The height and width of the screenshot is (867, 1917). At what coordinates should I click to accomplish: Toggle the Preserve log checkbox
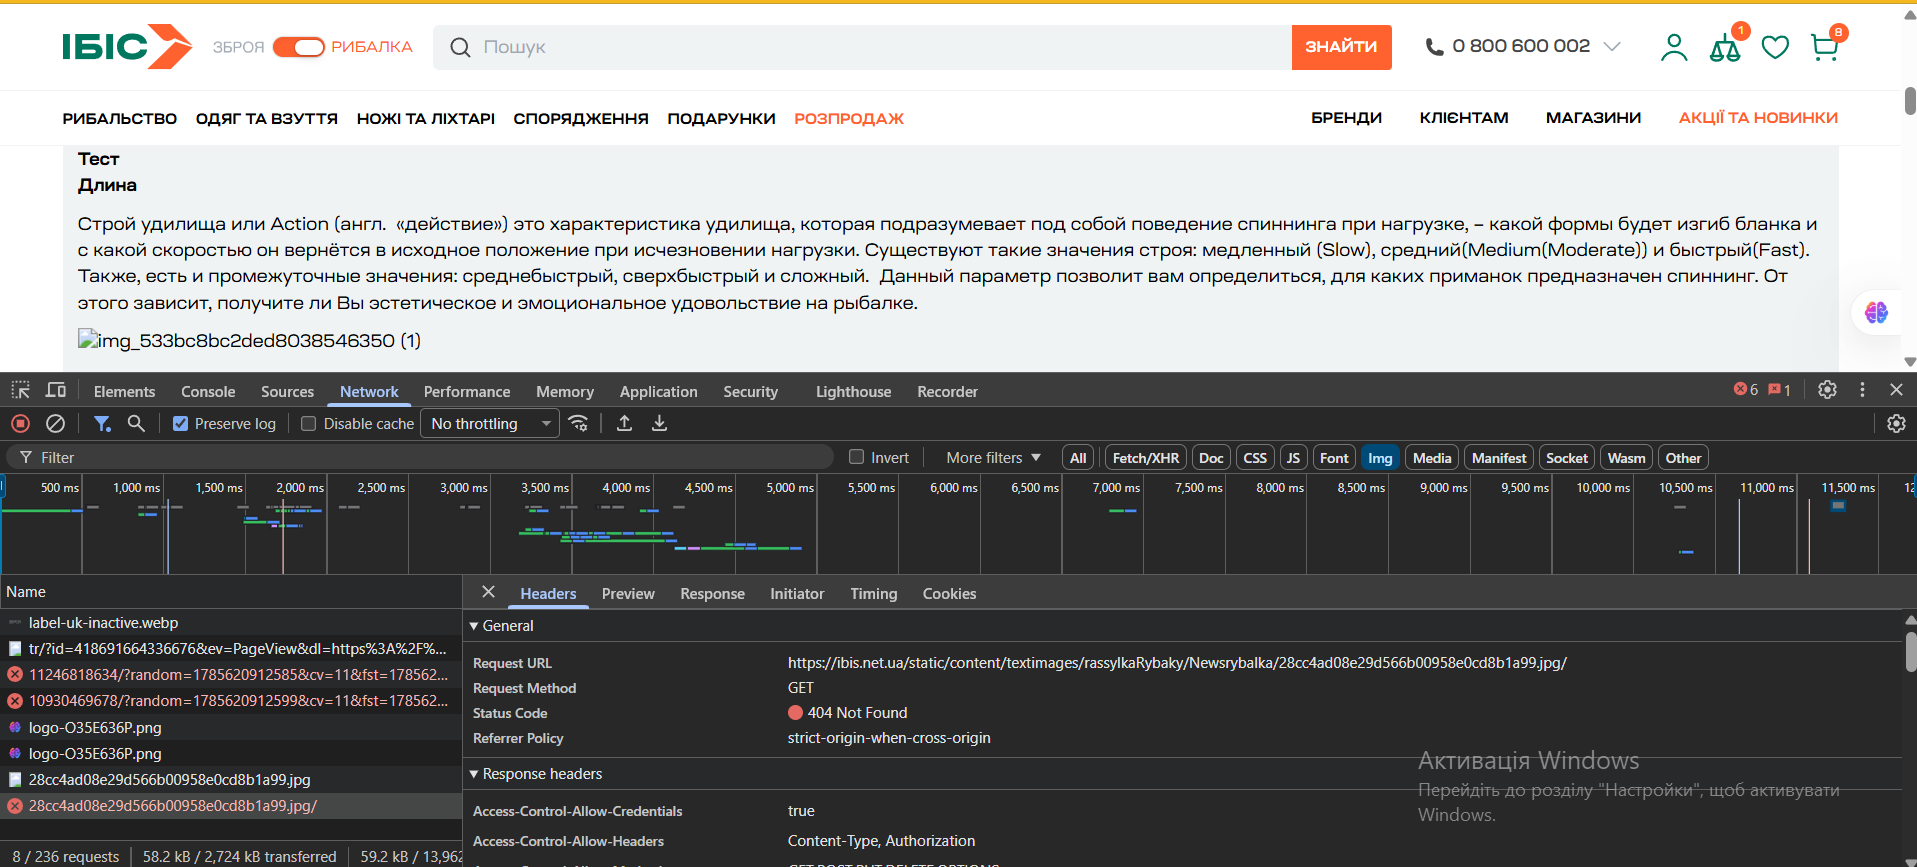click(180, 424)
